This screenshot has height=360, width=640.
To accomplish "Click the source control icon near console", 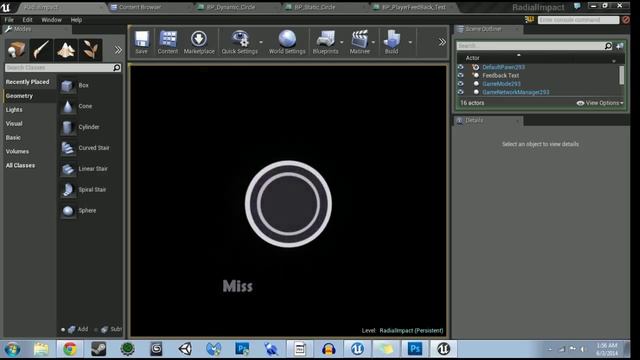I will [x=529, y=20].
